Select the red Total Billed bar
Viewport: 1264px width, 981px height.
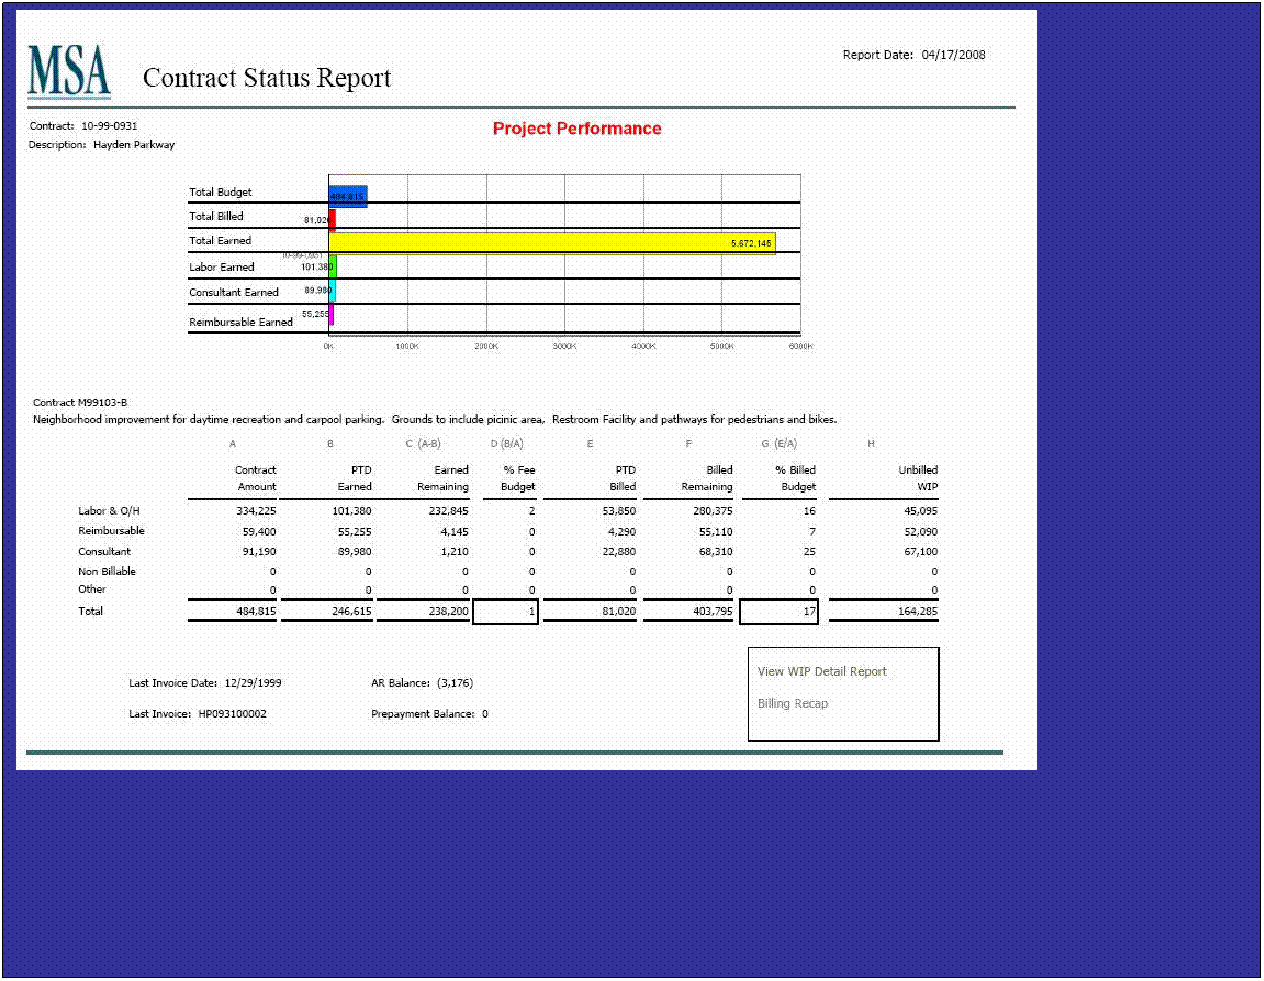coord(332,219)
